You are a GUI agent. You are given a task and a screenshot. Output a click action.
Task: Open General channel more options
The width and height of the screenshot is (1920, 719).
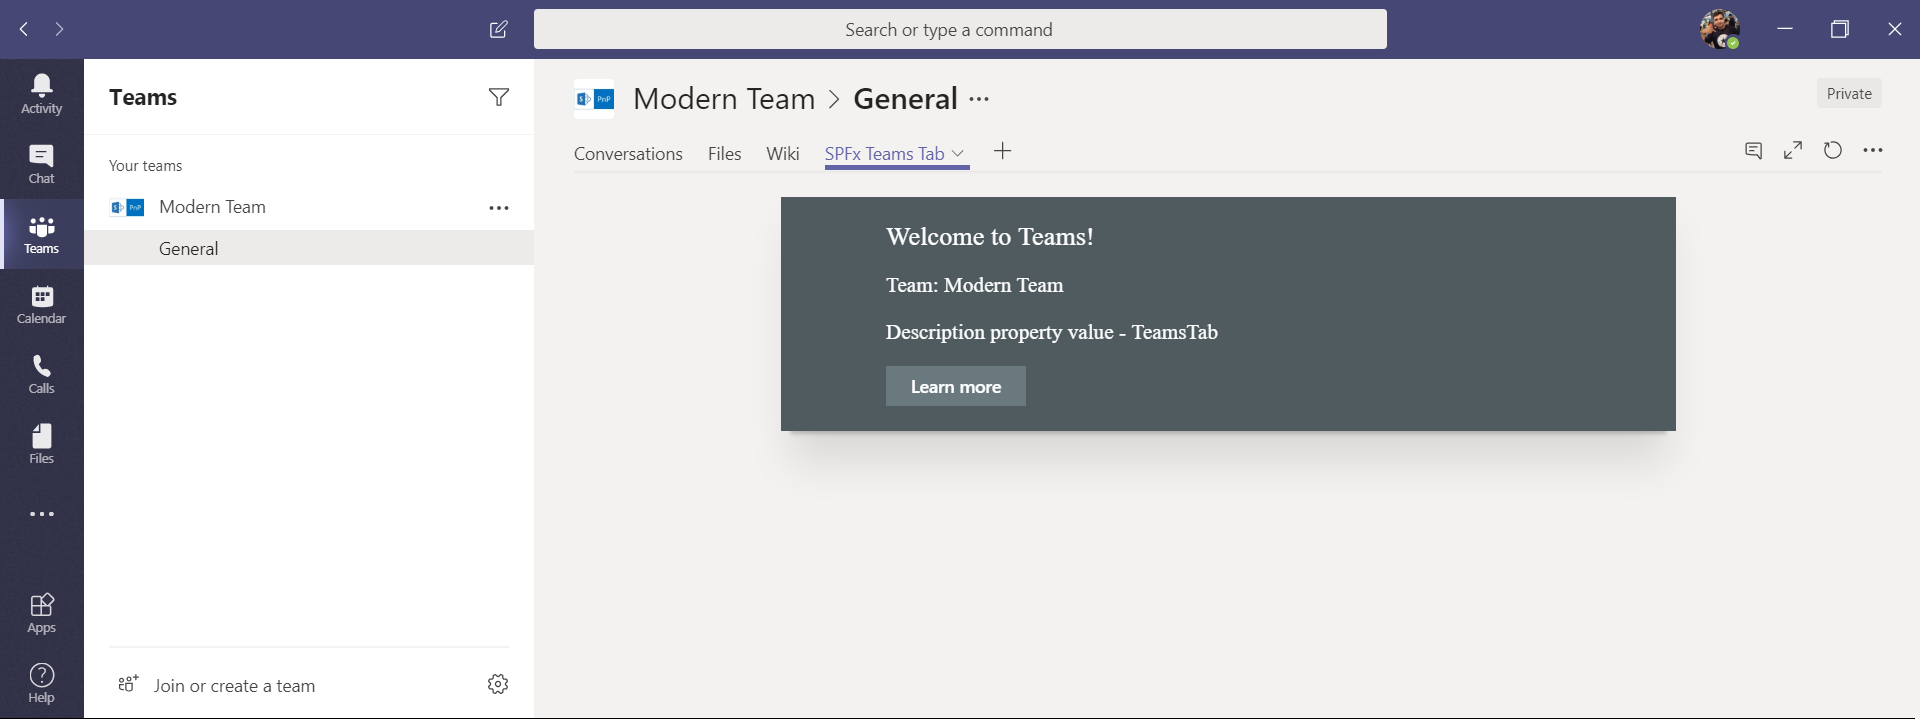979,99
